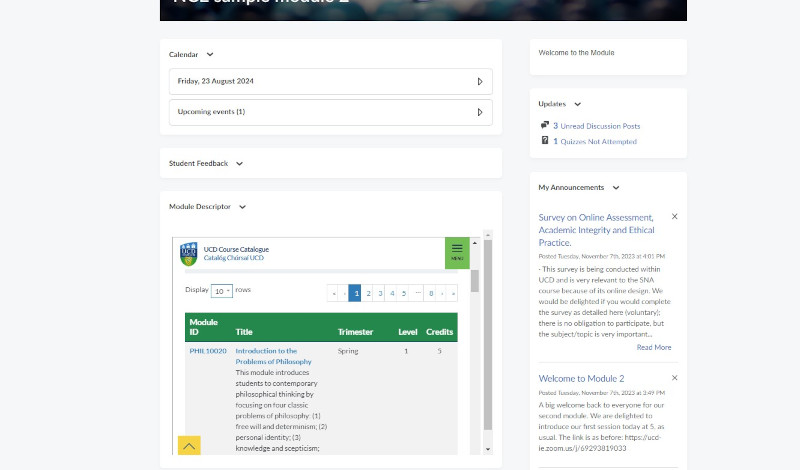Open the Display rows dropdown
The image size is (800, 470).
click(221, 291)
